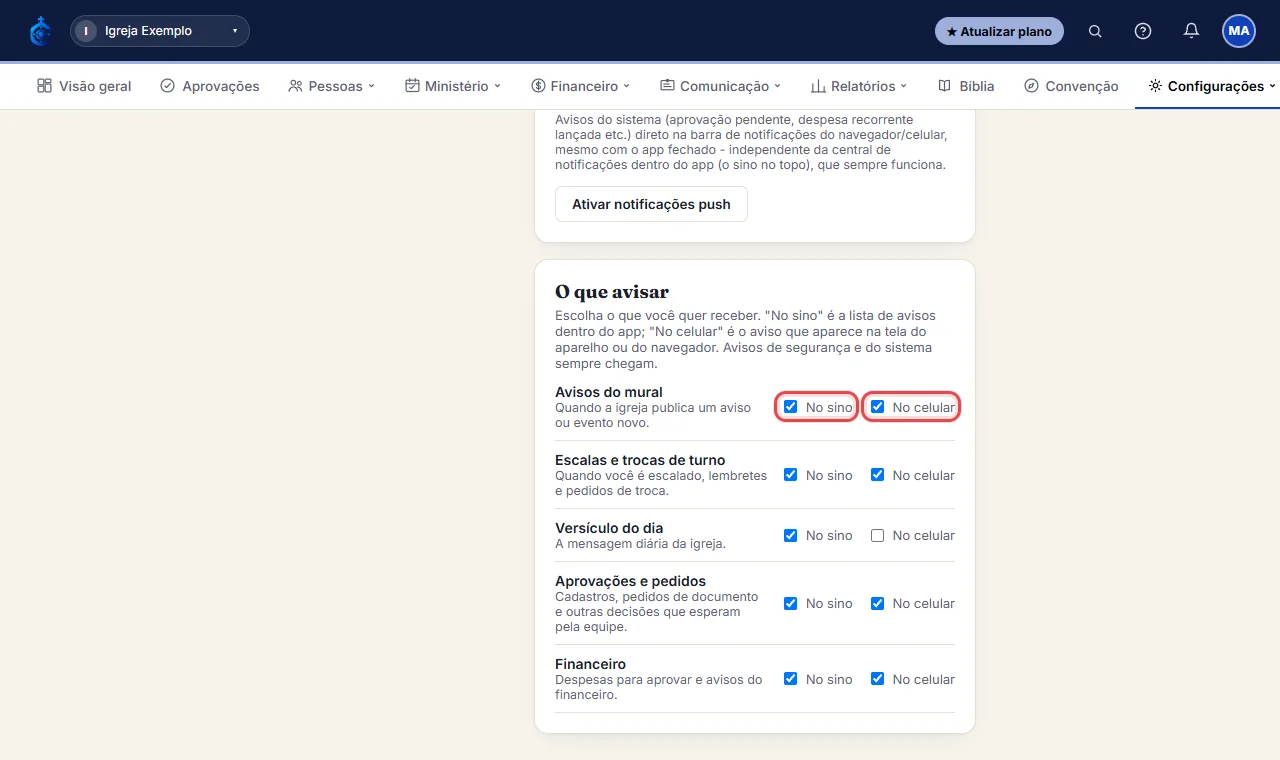Viewport: 1280px width, 760px height.
Task: Open the Igreja Exemplo church selector dropdown
Action: [x=160, y=31]
